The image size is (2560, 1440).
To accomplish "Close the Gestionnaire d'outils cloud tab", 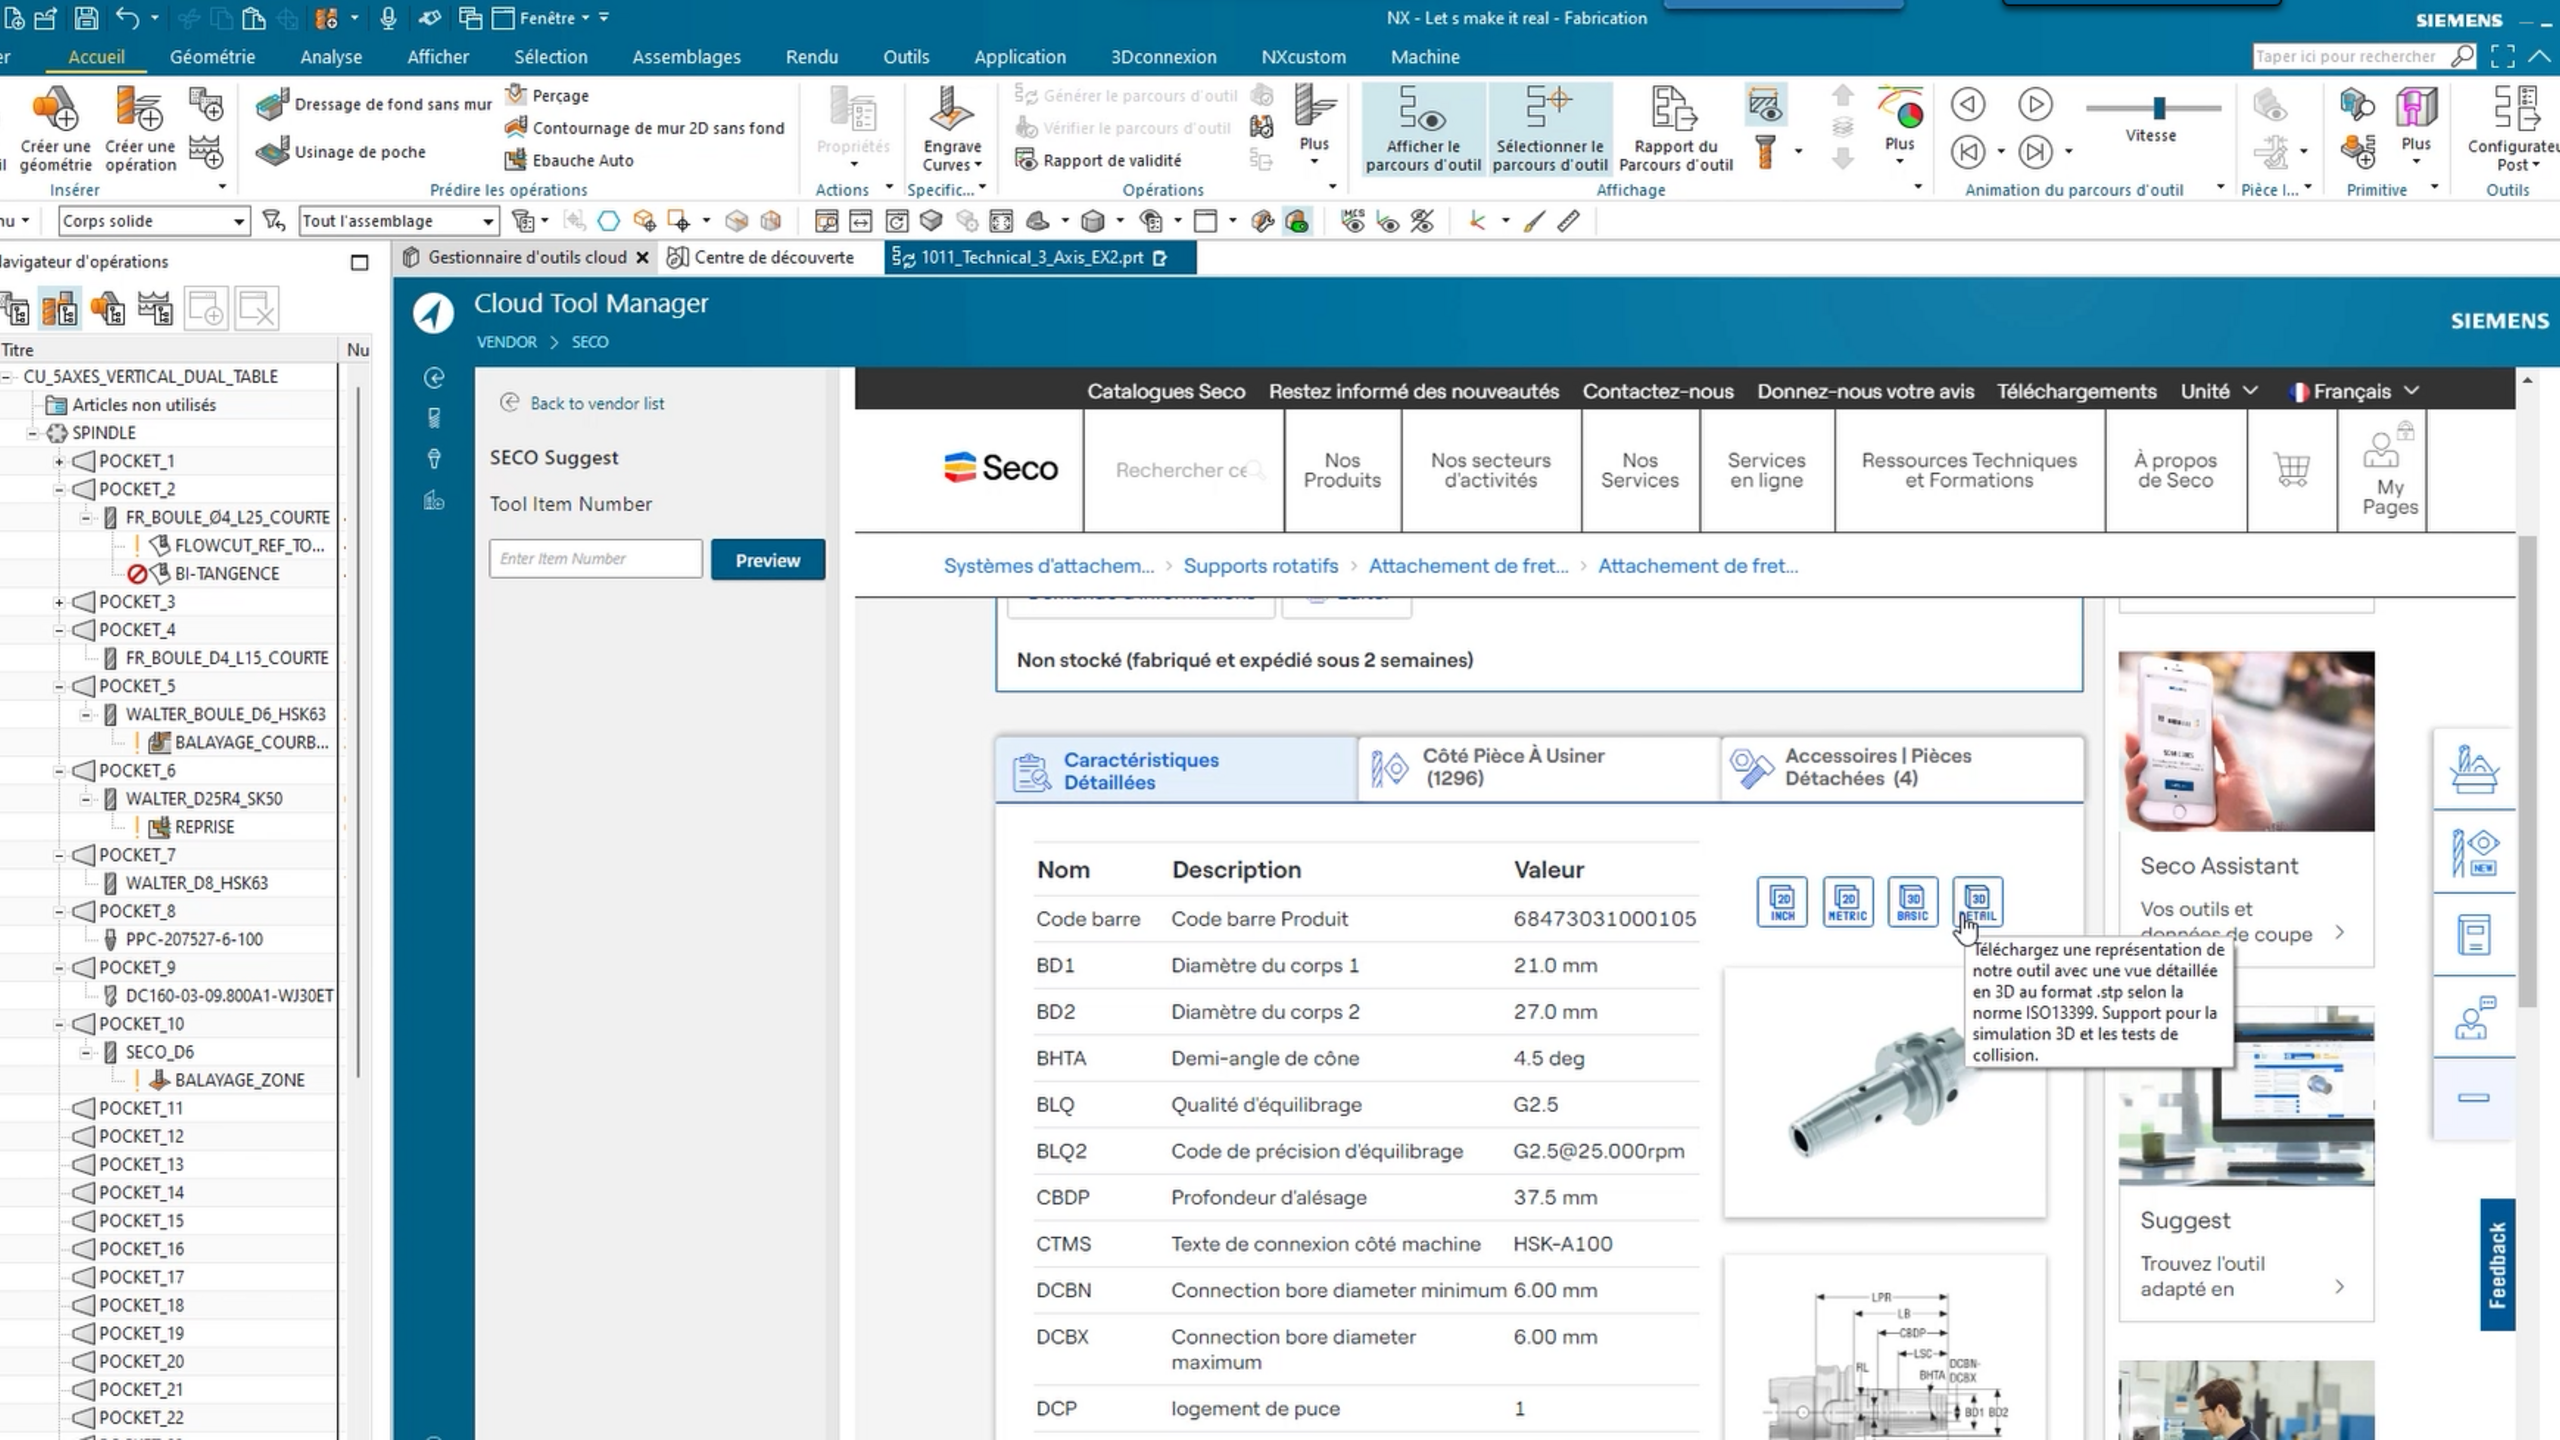I will tap(643, 258).
